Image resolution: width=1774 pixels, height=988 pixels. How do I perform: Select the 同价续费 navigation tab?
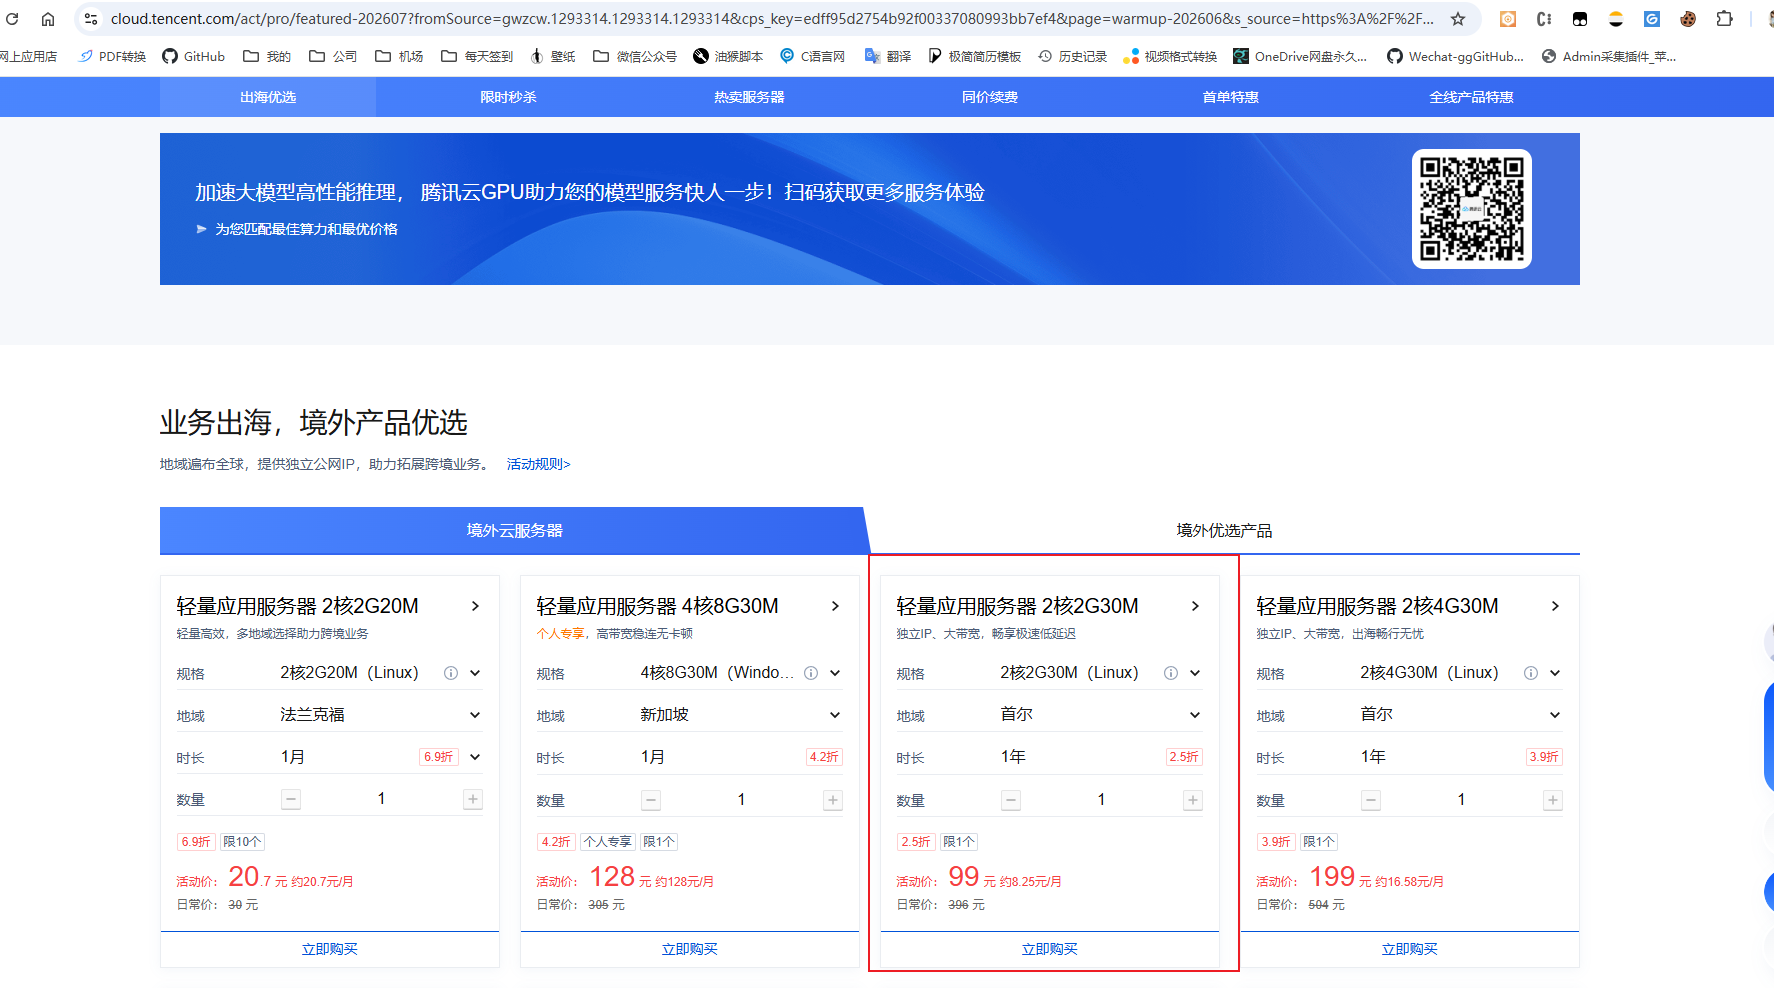point(990,97)
